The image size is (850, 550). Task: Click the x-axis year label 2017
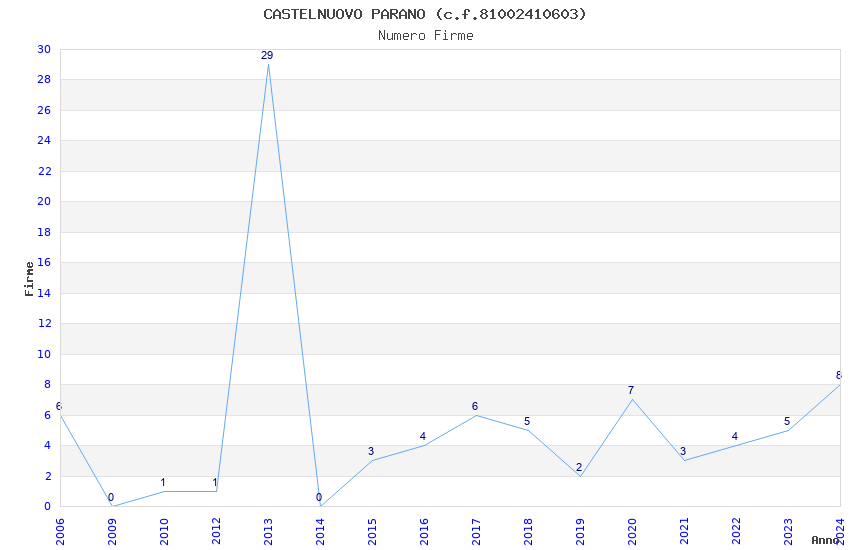(x=476, y=532)
